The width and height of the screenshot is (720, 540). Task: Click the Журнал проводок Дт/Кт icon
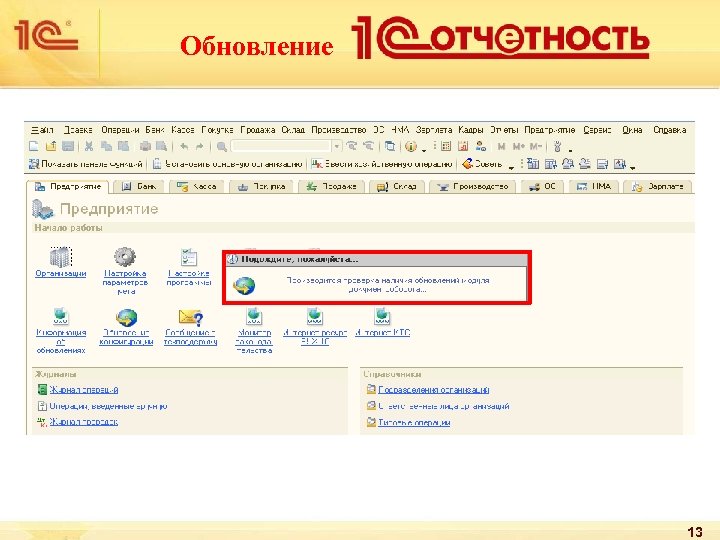tap(42, 422)
